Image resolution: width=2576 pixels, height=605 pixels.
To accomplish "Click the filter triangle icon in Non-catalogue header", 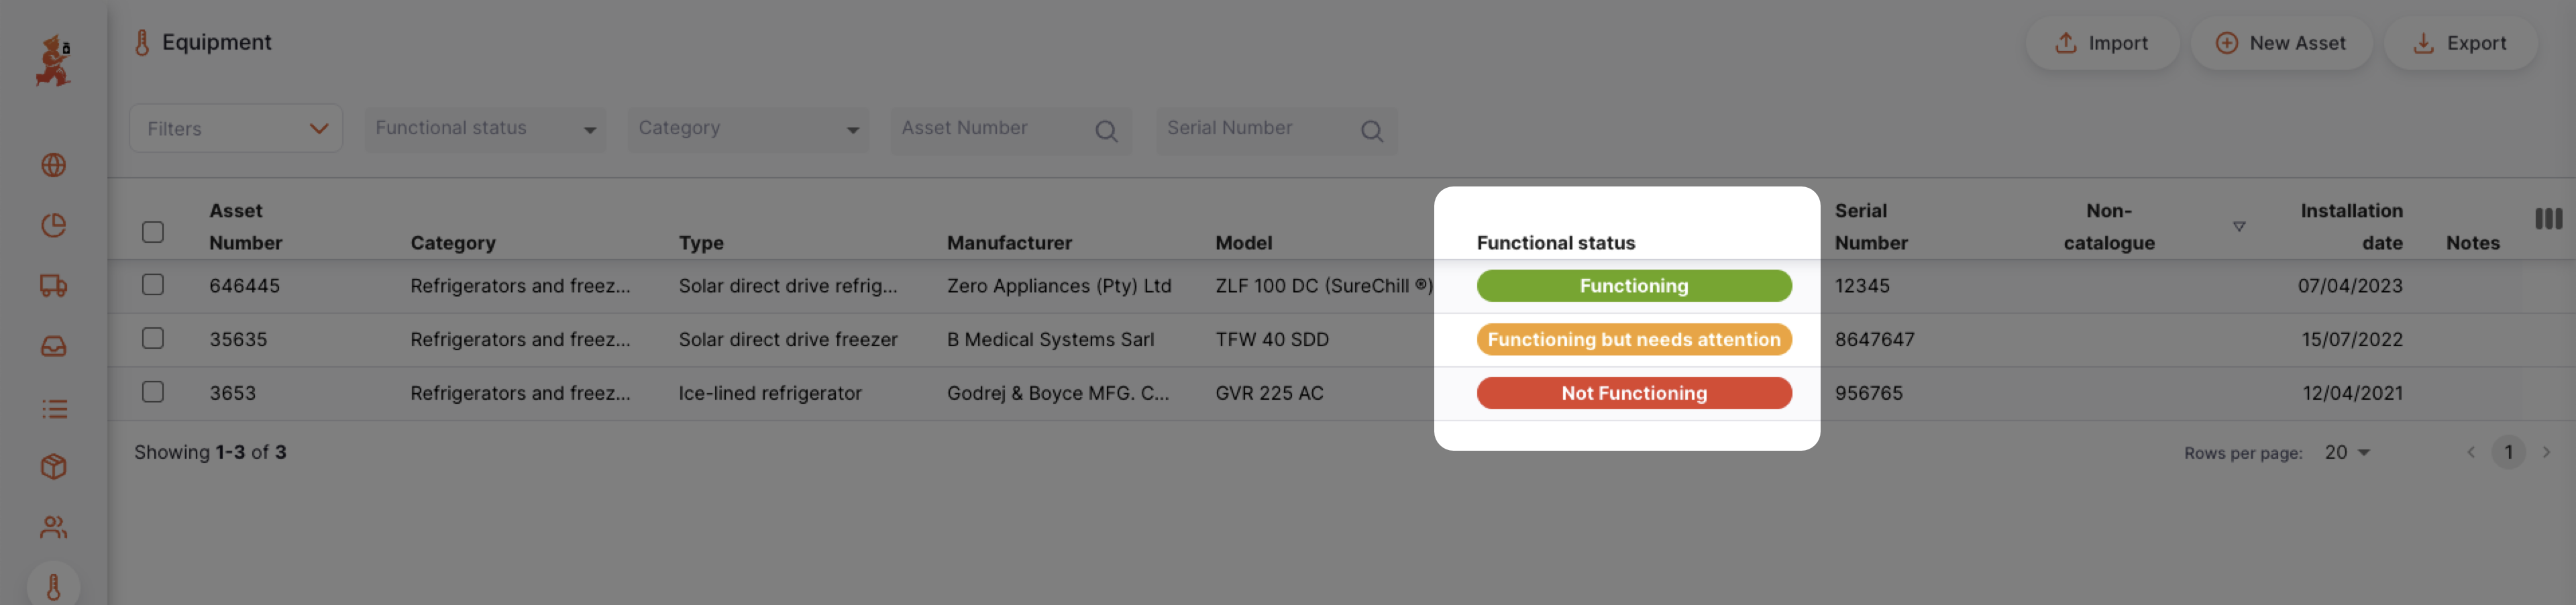I will (2239, 227).
